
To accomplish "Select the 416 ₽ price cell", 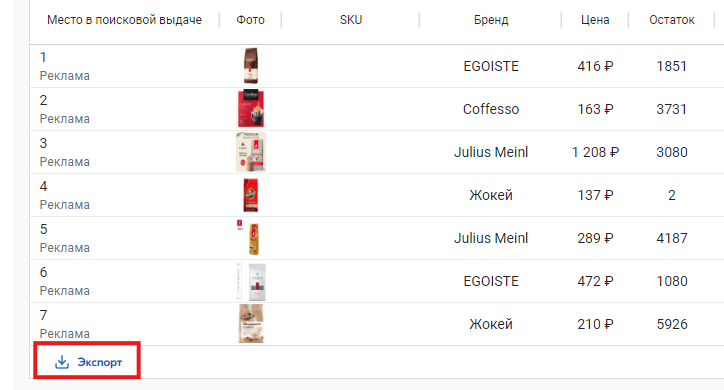I will click(x=595, y=66).
